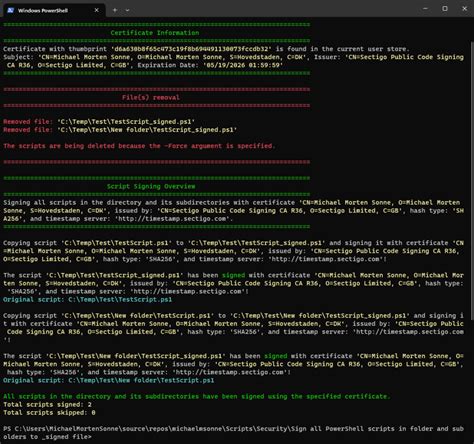Minimize the terminal window
Screen dimensions: 474x444
click(425, 9)
